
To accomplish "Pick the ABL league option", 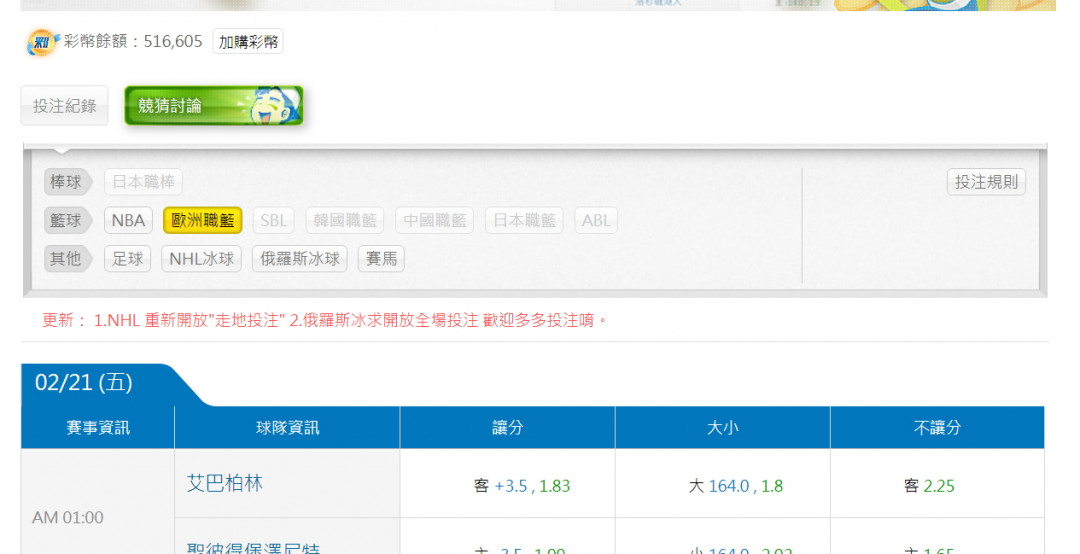I will click(596, 221).
